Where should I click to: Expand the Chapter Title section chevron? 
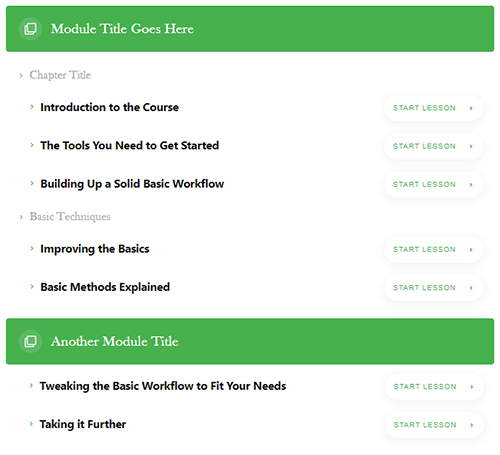[x=21, y=76]
